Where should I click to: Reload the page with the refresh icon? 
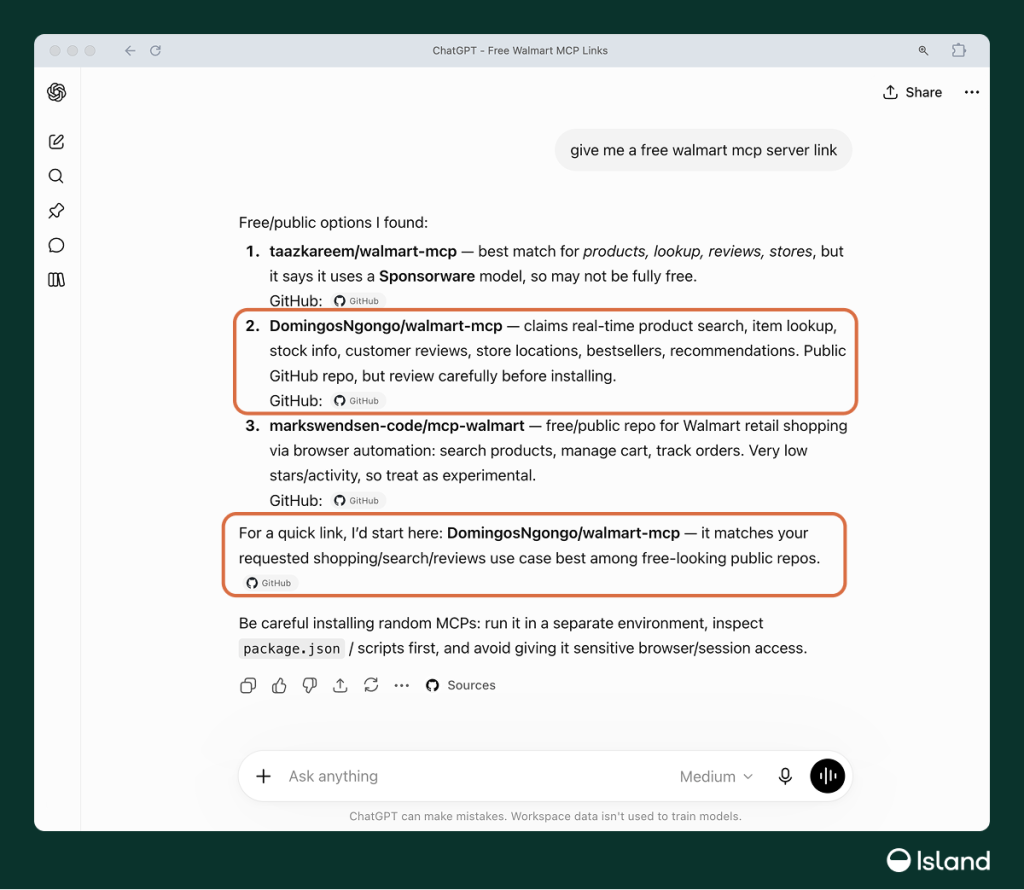(x=155, y=50)
